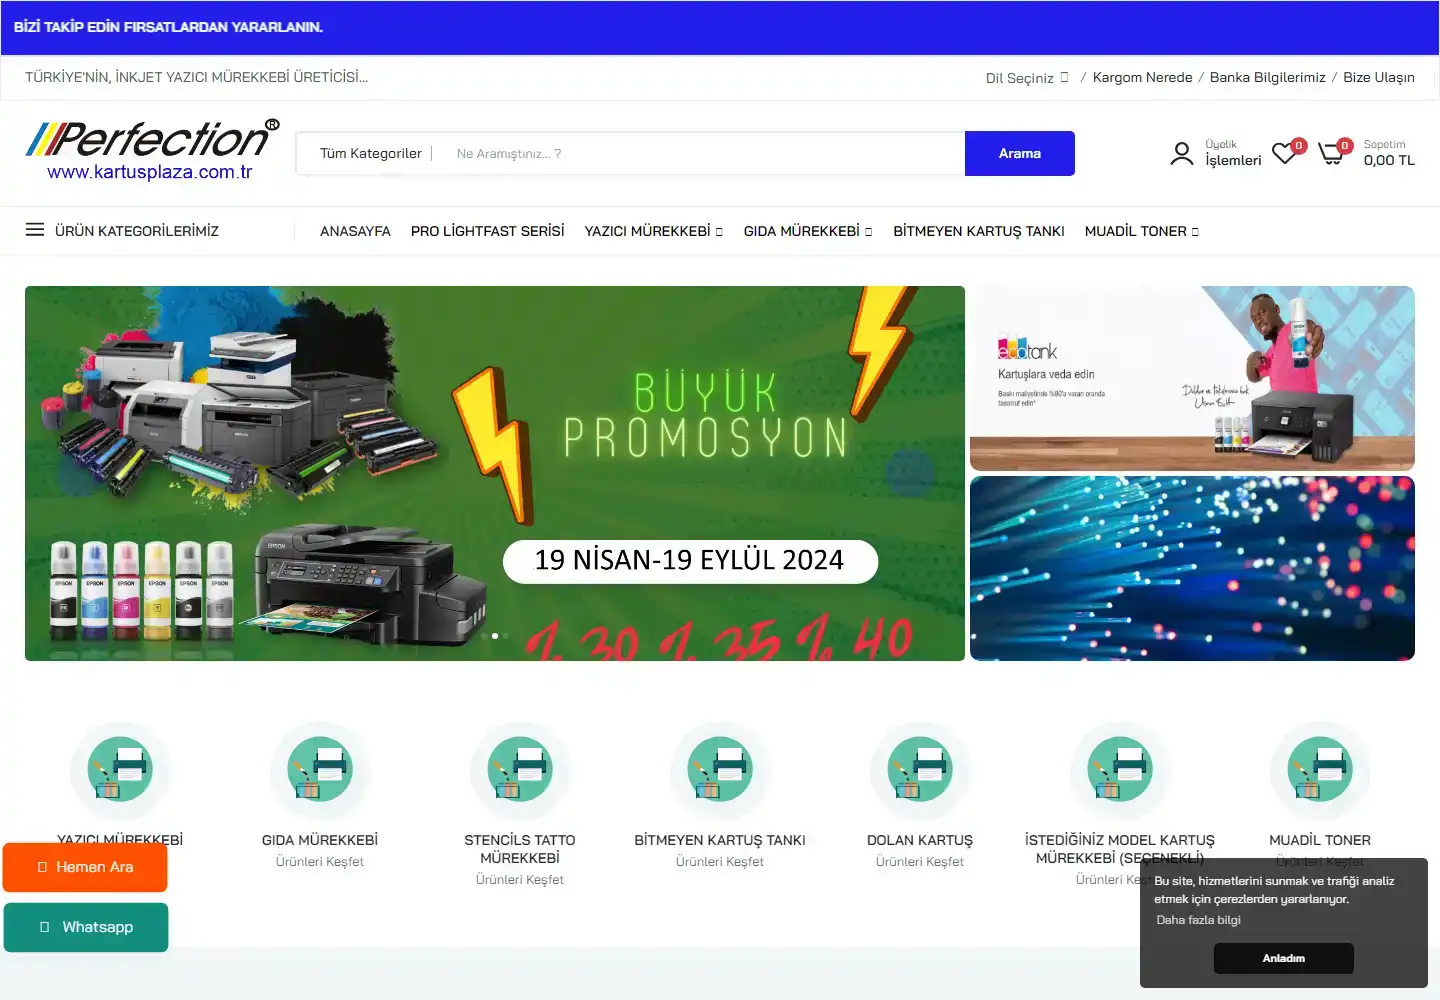Click the Dolan Kartuş category icon
The width and height of the screenshot is (1440, 1000).
[920, 770]
